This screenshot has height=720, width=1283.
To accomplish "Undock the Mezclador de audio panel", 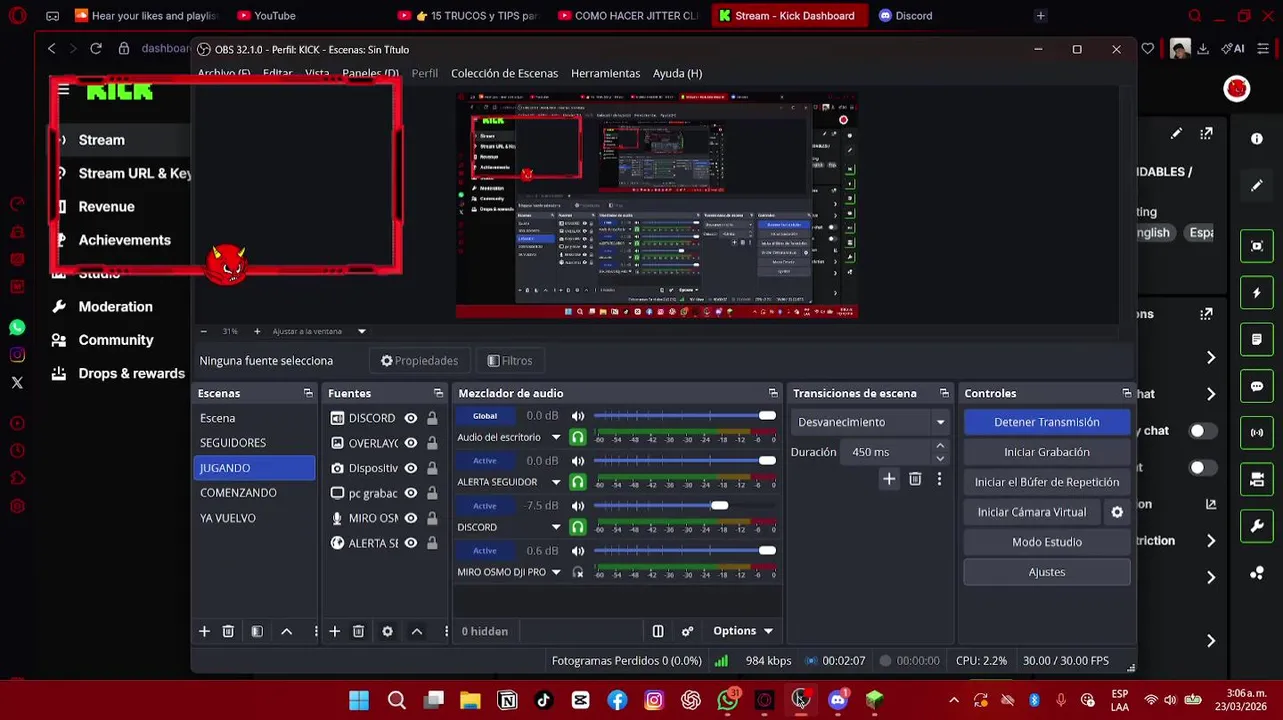I will (x=773, y=393).
